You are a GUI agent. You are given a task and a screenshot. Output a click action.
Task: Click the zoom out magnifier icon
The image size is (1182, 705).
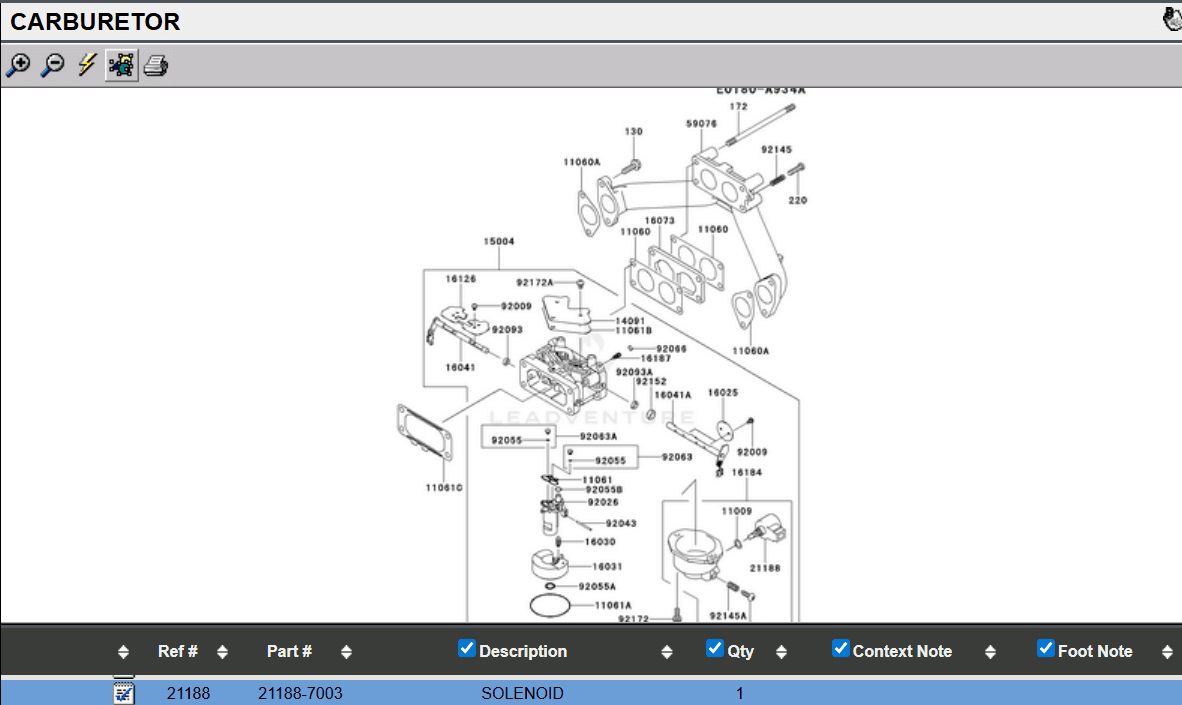[52, 66]
